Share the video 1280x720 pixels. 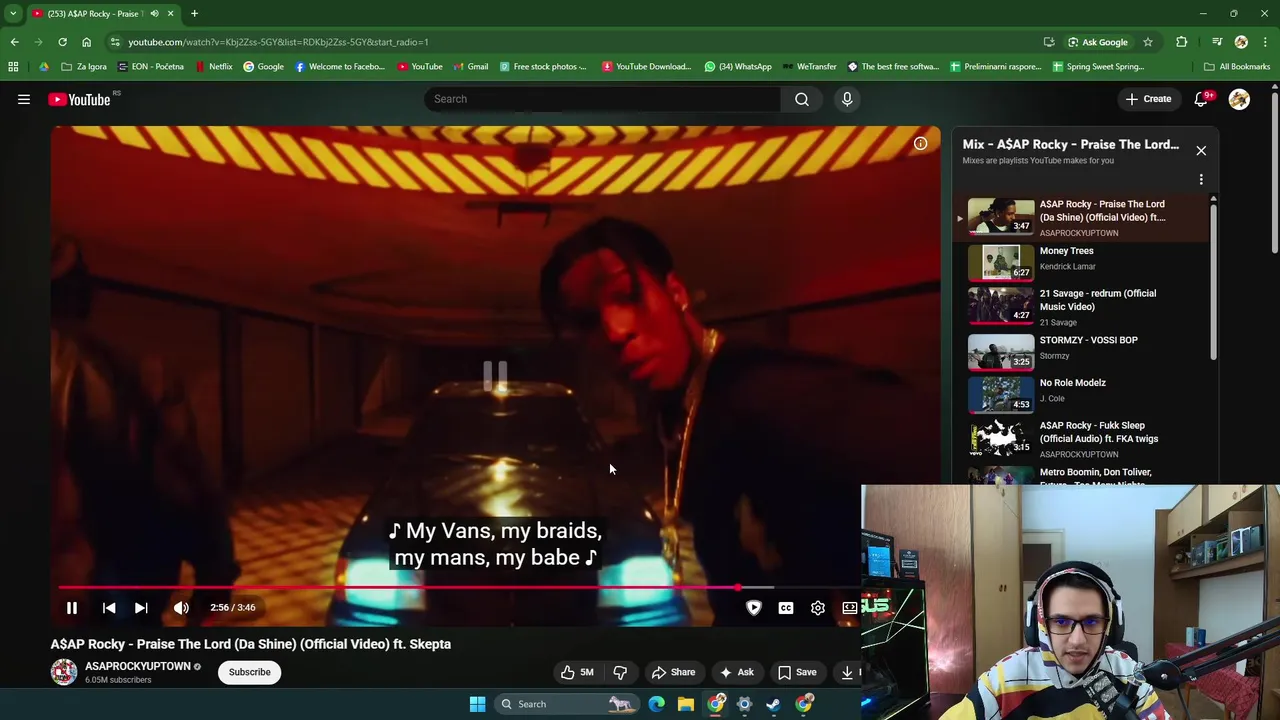[x=673, y=672]
